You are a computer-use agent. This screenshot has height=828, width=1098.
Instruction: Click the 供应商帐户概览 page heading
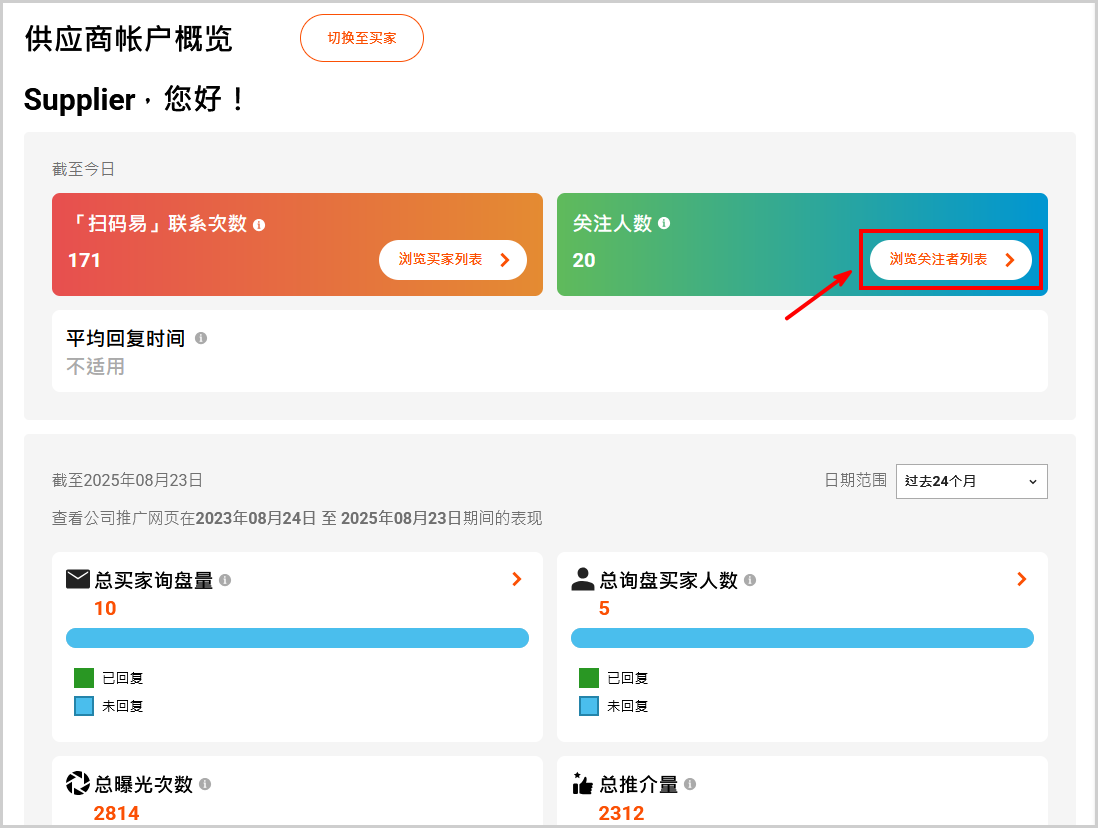click(x=128, y=39)
